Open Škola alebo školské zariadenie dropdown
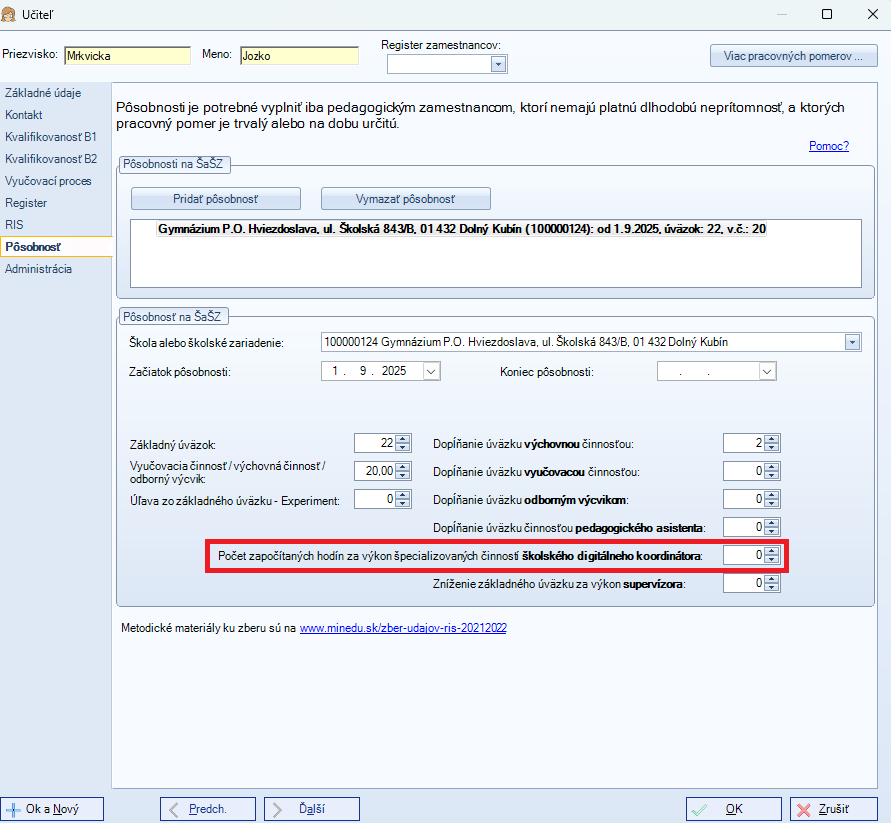This screenshot has height=823, width=891. coord(852,342)
